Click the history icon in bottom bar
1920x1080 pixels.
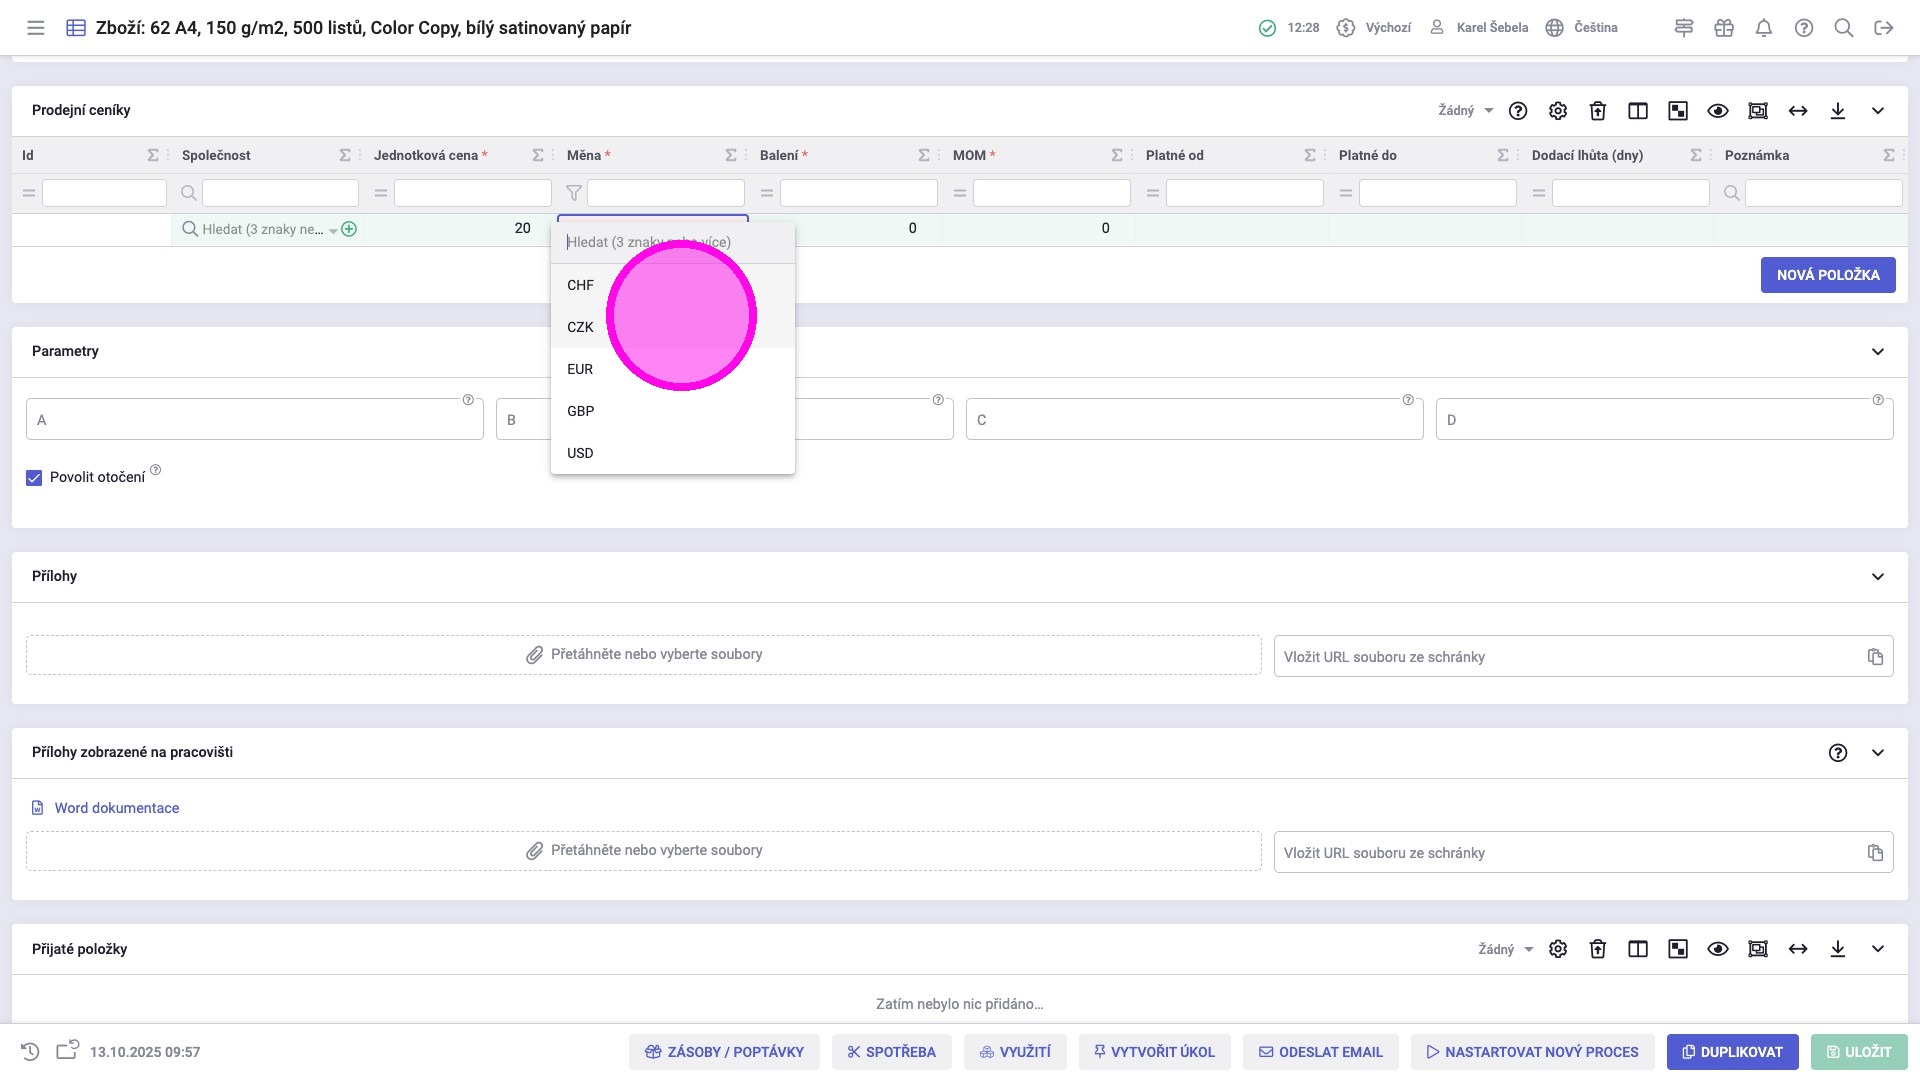click(x=30, y=1052)
